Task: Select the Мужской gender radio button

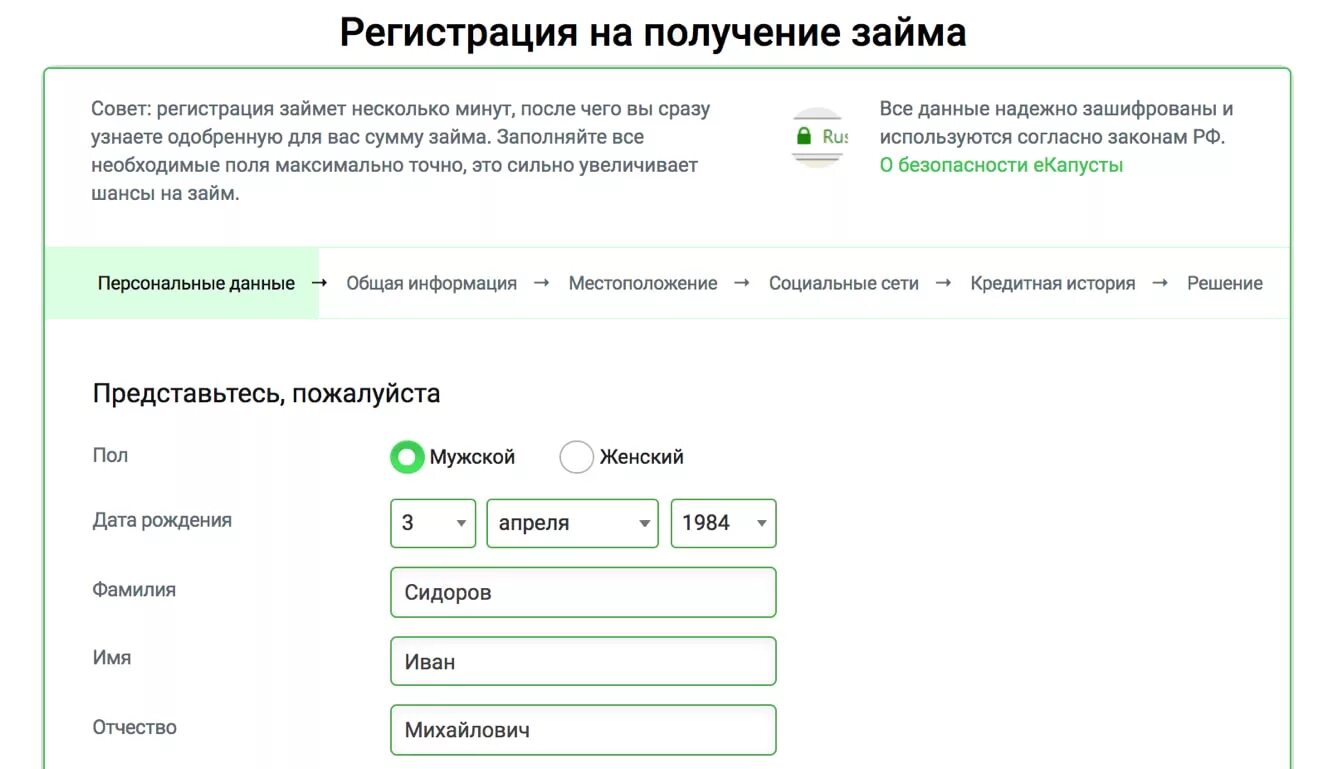Action: click(406, 457)
